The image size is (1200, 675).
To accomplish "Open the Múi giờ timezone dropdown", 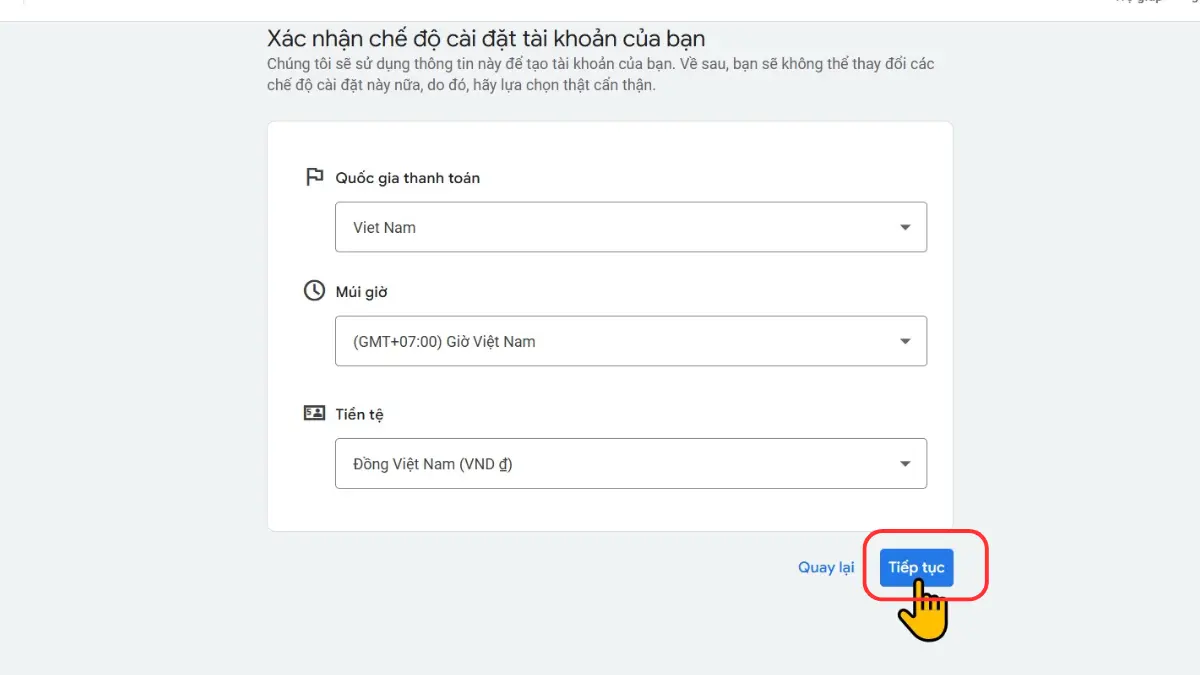I will click(630, 341).
